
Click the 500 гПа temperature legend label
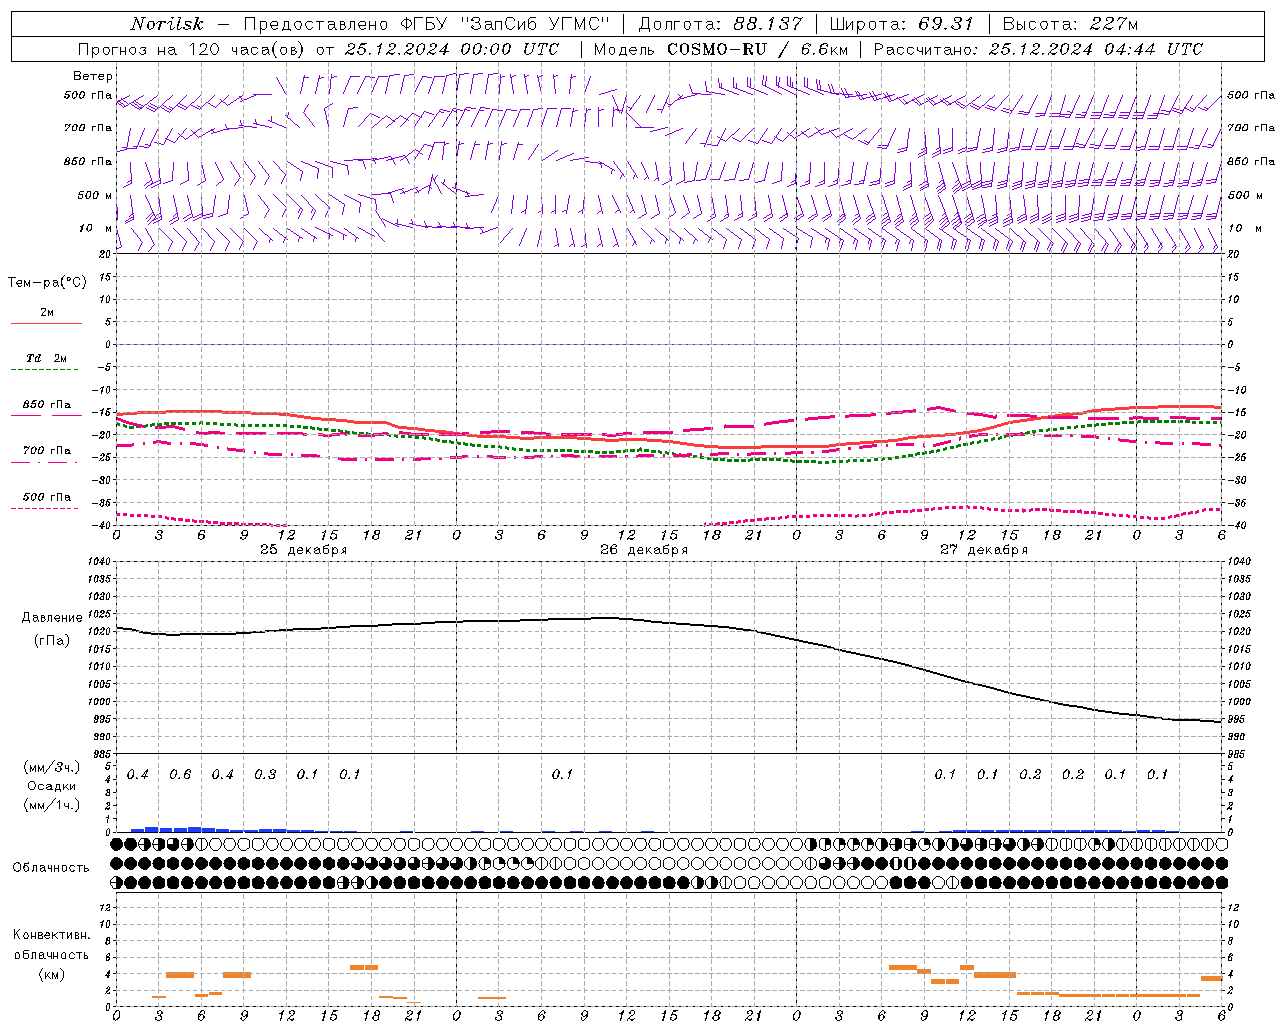coord(47,497)
